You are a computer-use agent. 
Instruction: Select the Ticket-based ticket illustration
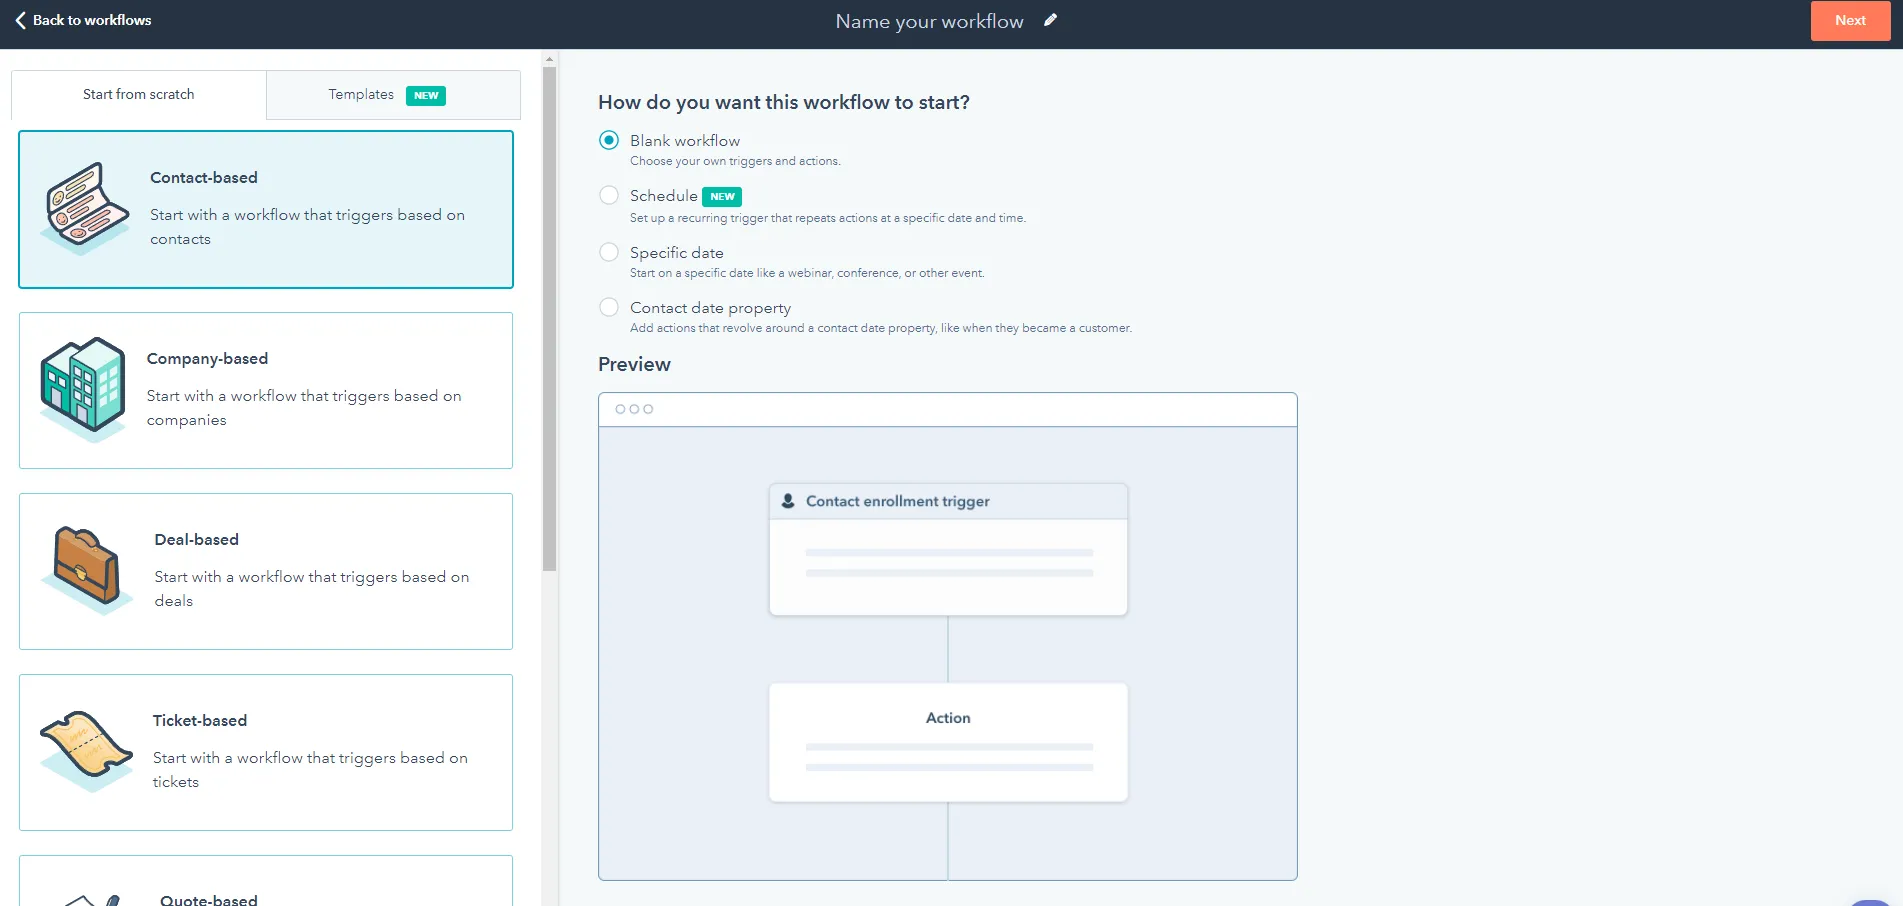click(x=86, y=751)
